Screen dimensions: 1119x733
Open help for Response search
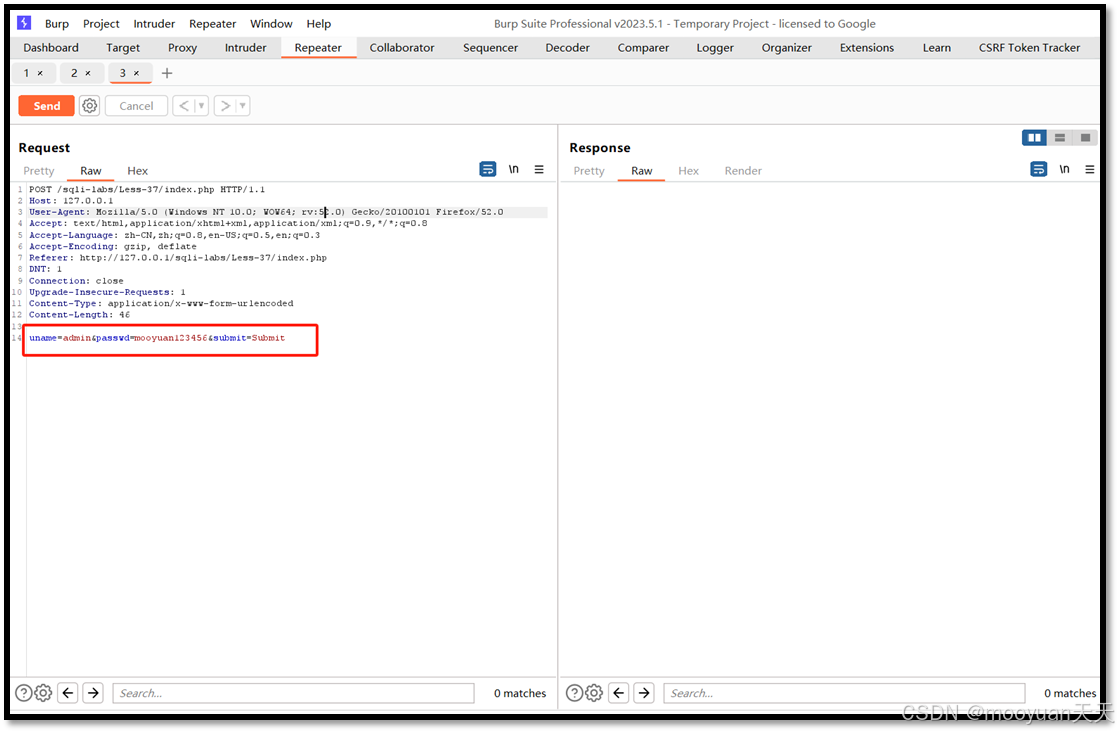(574, 692)
